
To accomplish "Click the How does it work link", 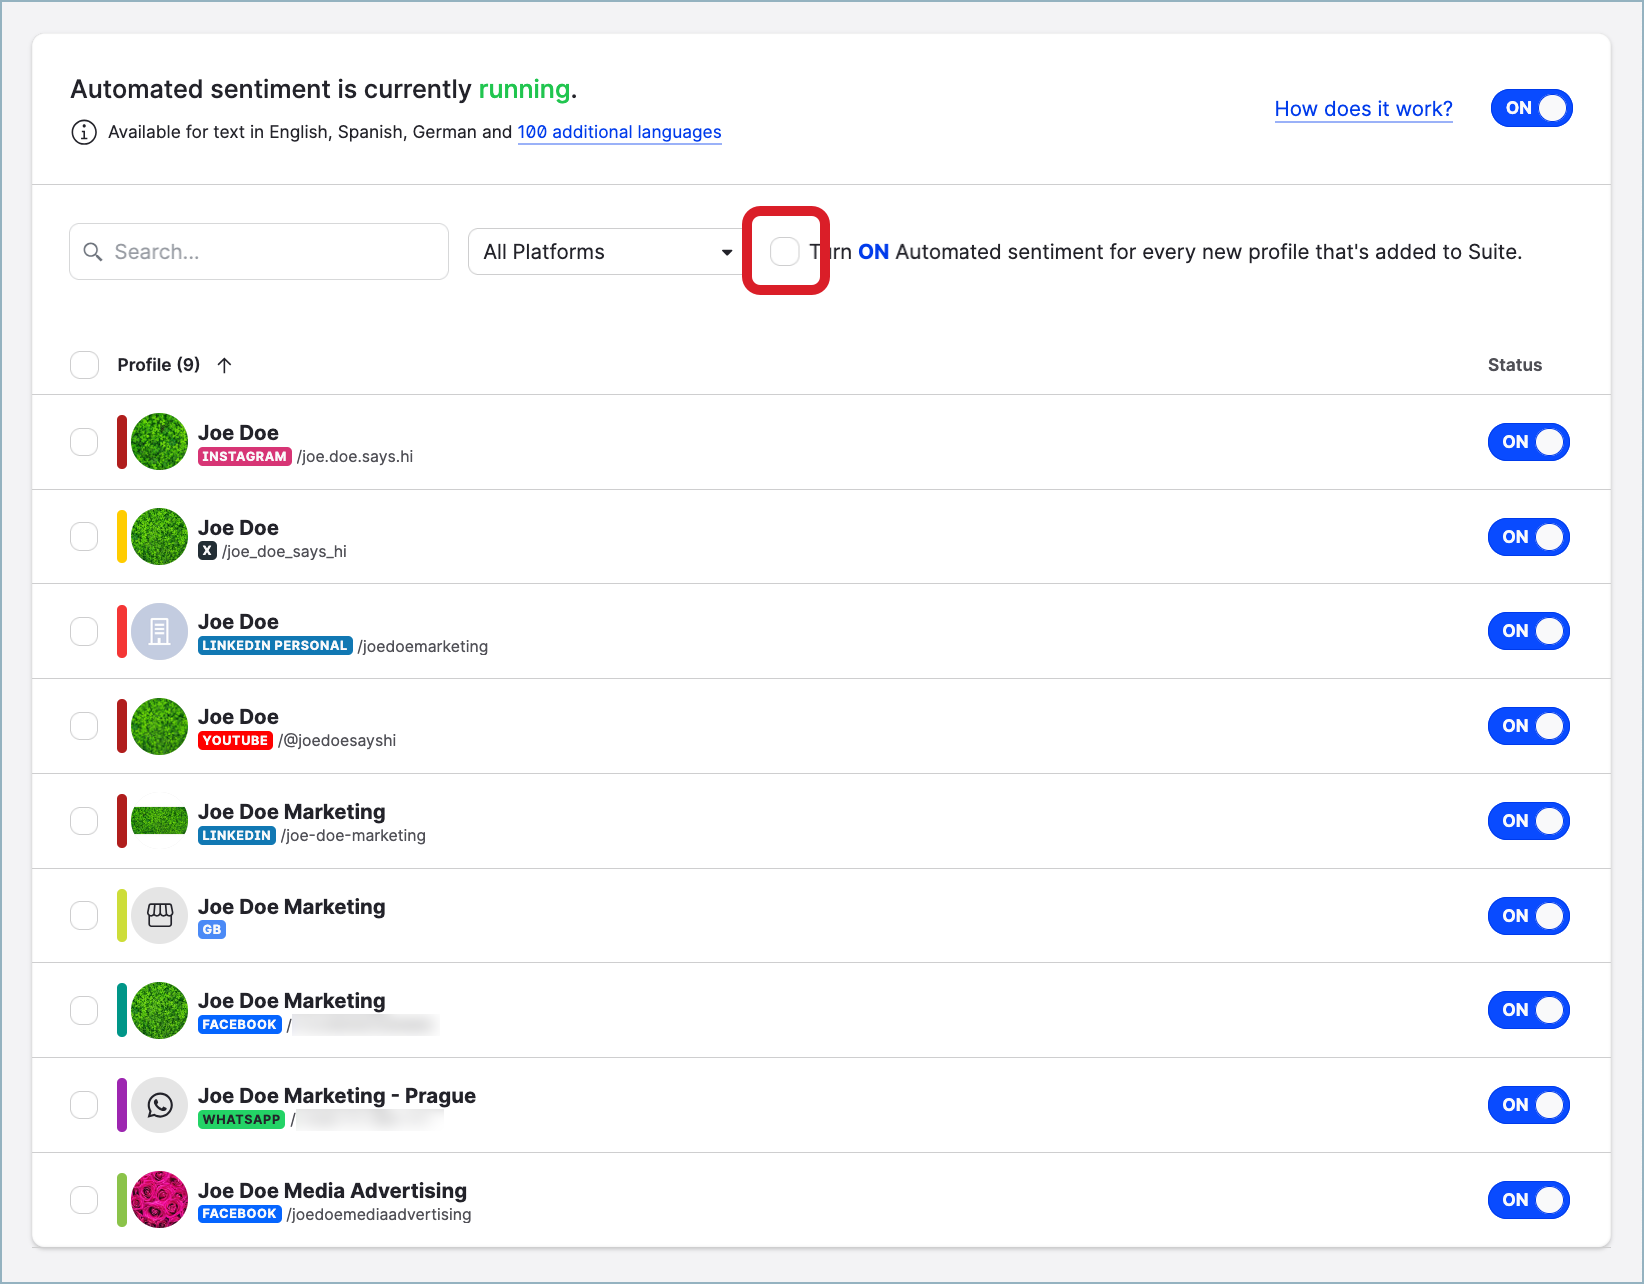I will tap(1363, 109).
